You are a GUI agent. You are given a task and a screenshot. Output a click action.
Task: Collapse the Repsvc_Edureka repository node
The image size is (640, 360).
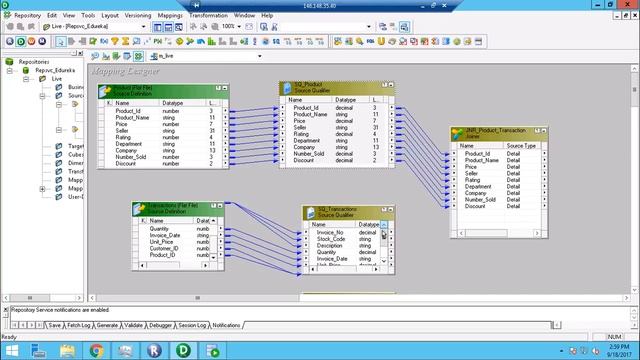tap(10, 70)
